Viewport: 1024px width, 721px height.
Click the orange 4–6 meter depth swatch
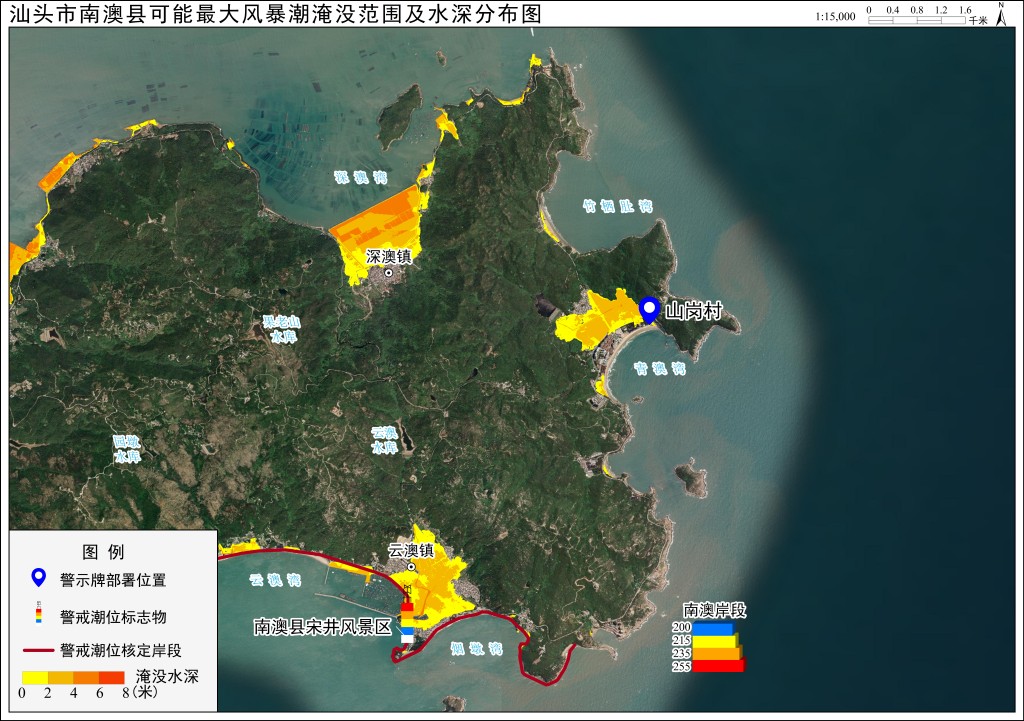coord(86,677)
